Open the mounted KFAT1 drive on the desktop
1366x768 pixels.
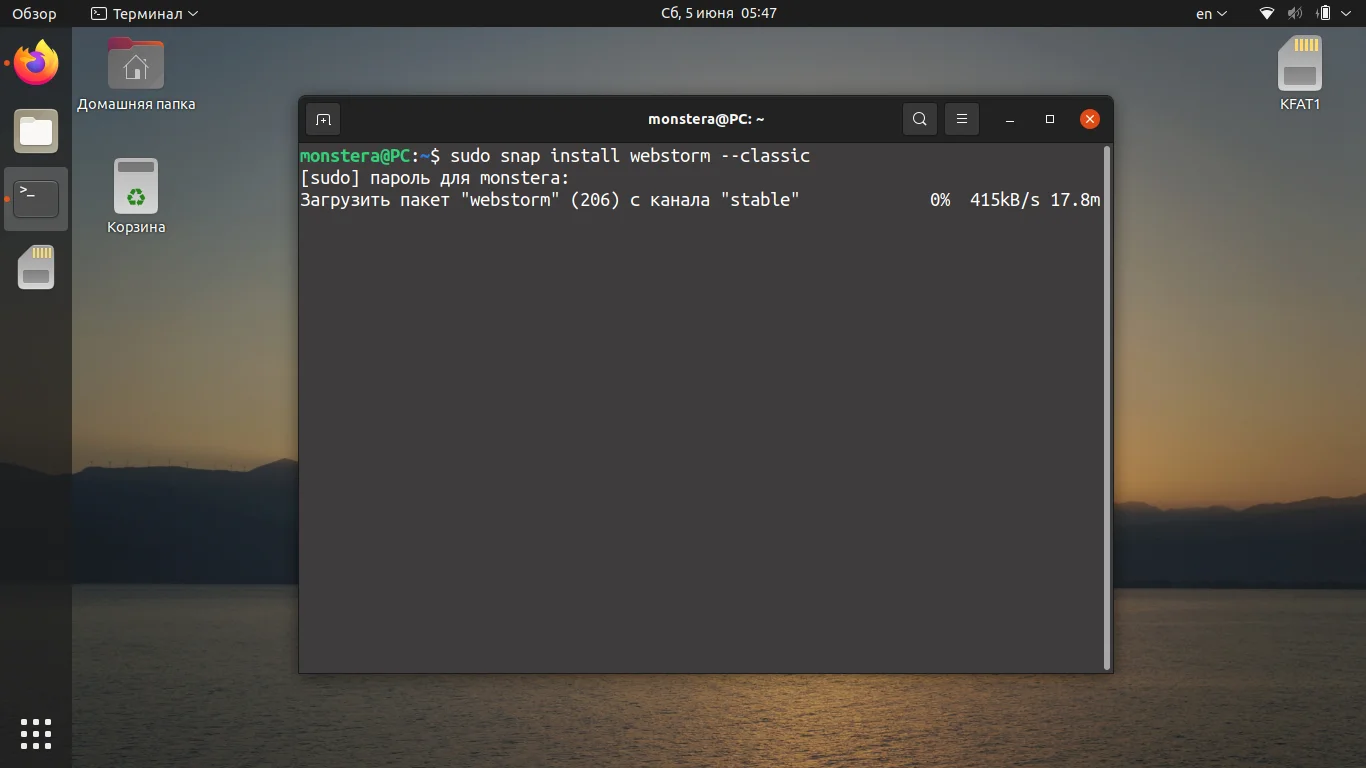(x=1300, y=63)
